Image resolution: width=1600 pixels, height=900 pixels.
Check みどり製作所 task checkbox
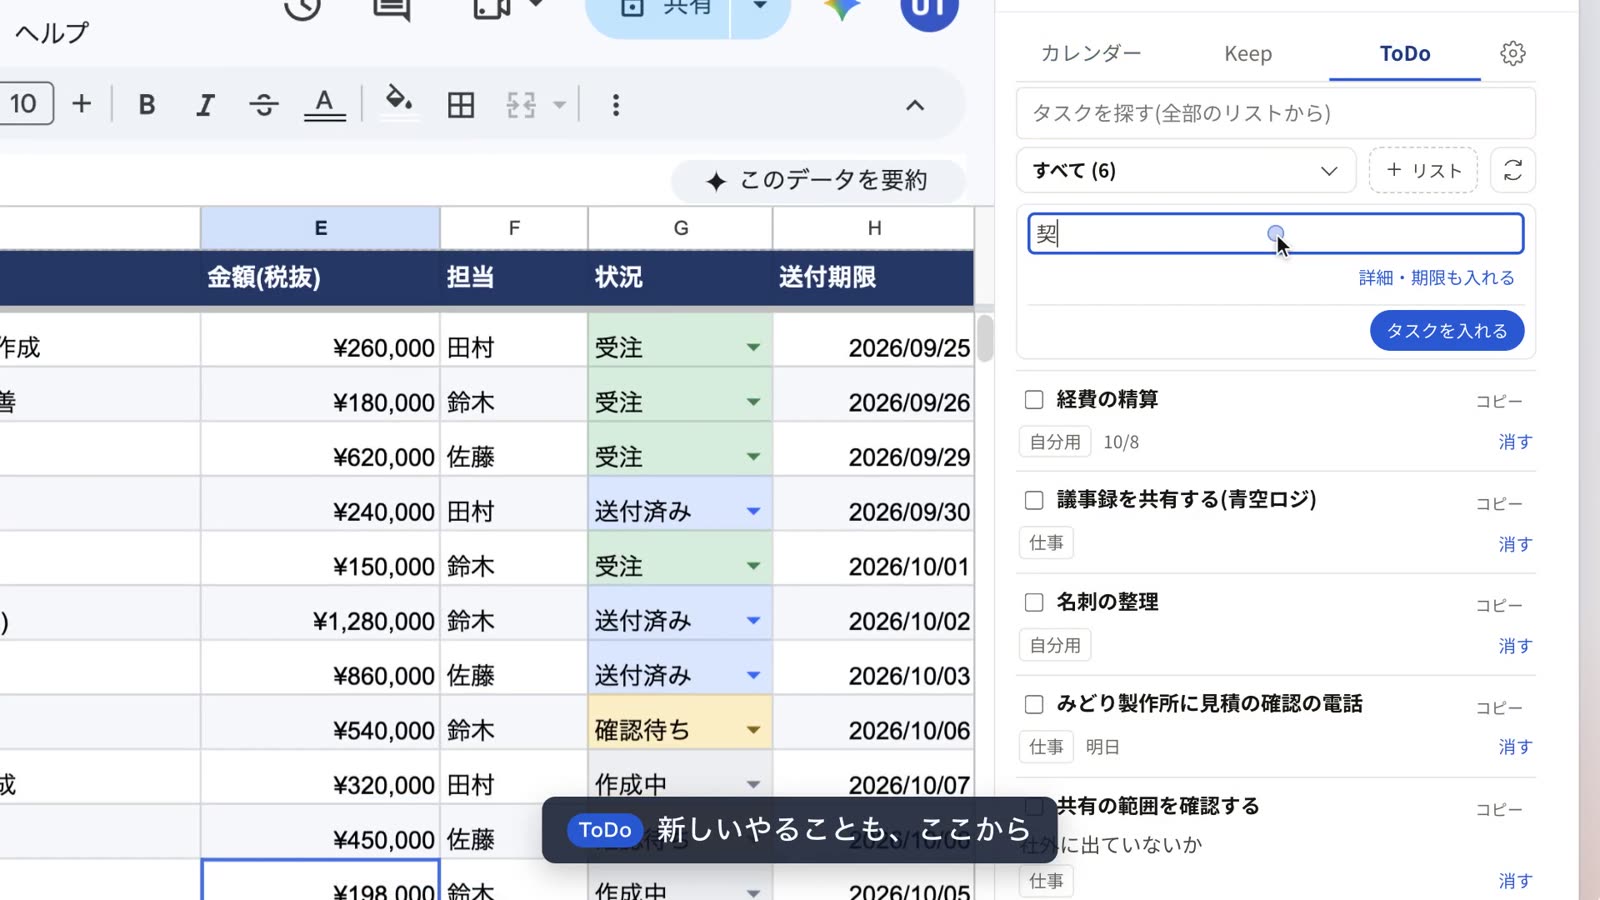[x=1034, y=704]
